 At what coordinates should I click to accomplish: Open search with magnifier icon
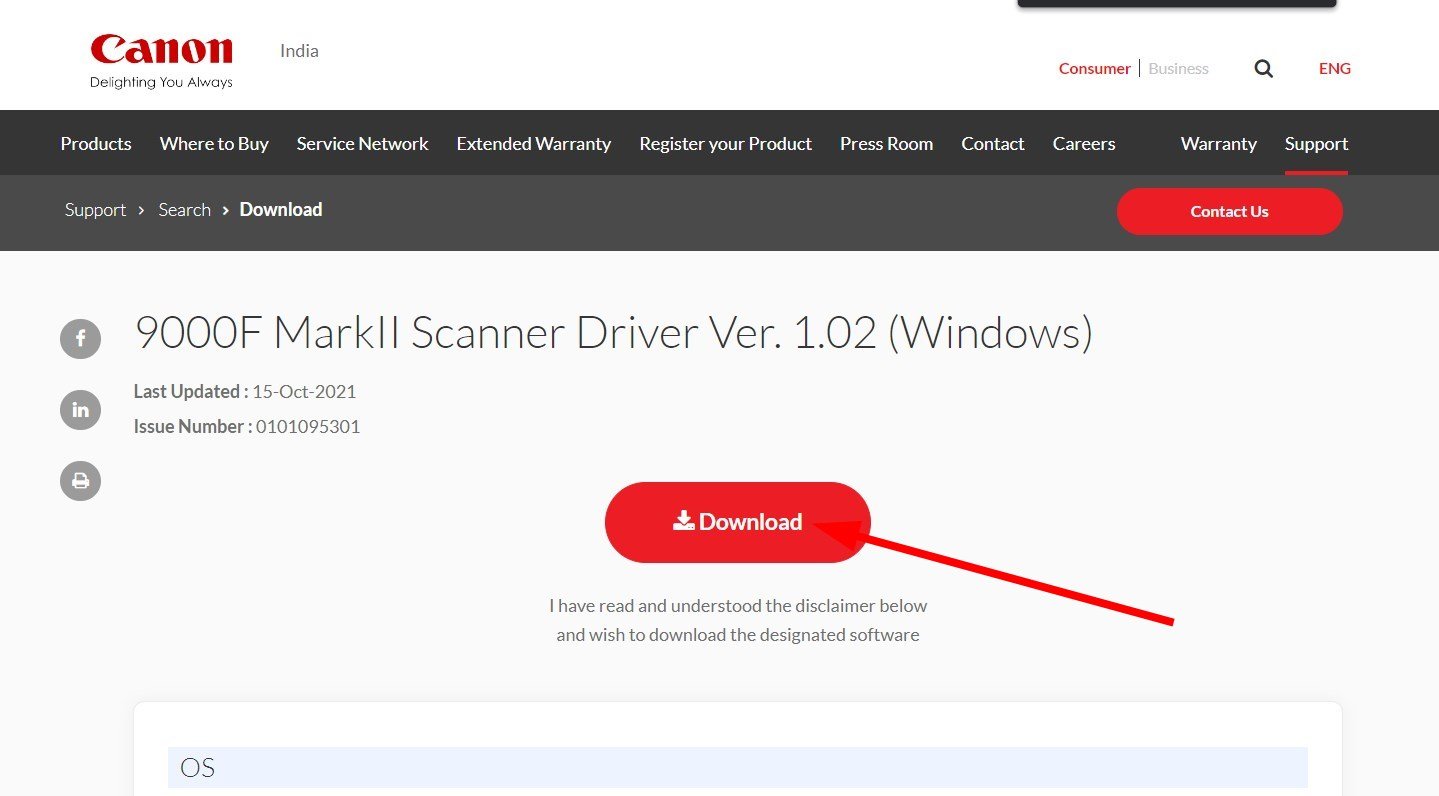[1264, 69]
